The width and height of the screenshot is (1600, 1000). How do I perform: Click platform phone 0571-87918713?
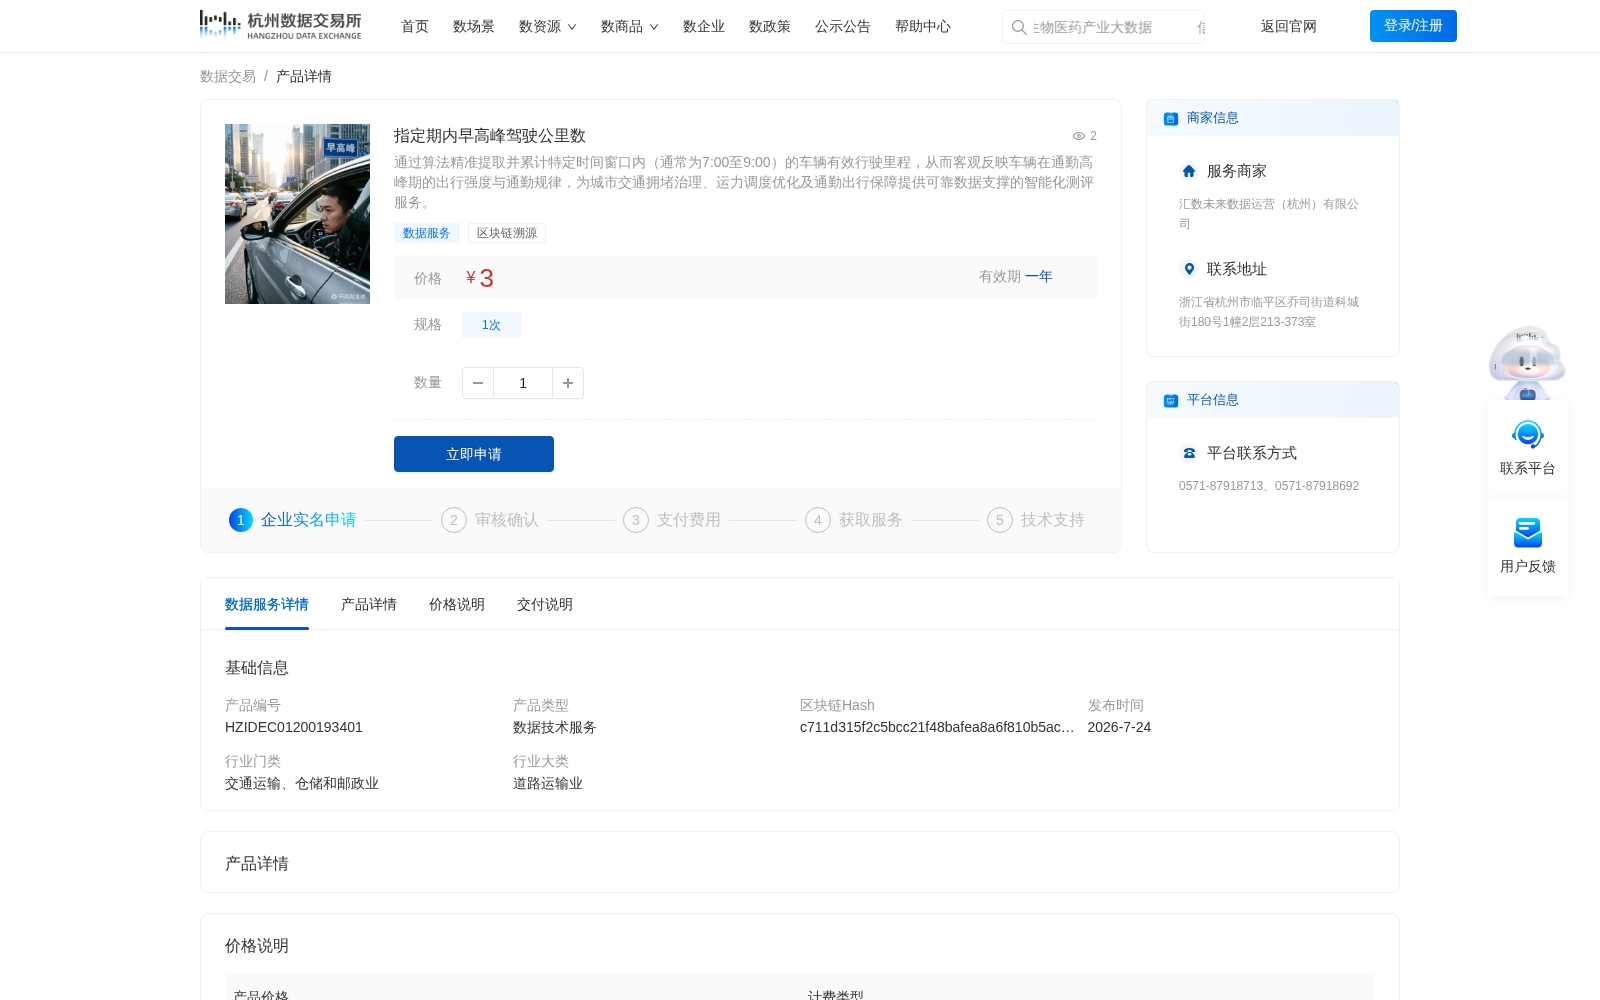click(x=1221, y=486)
